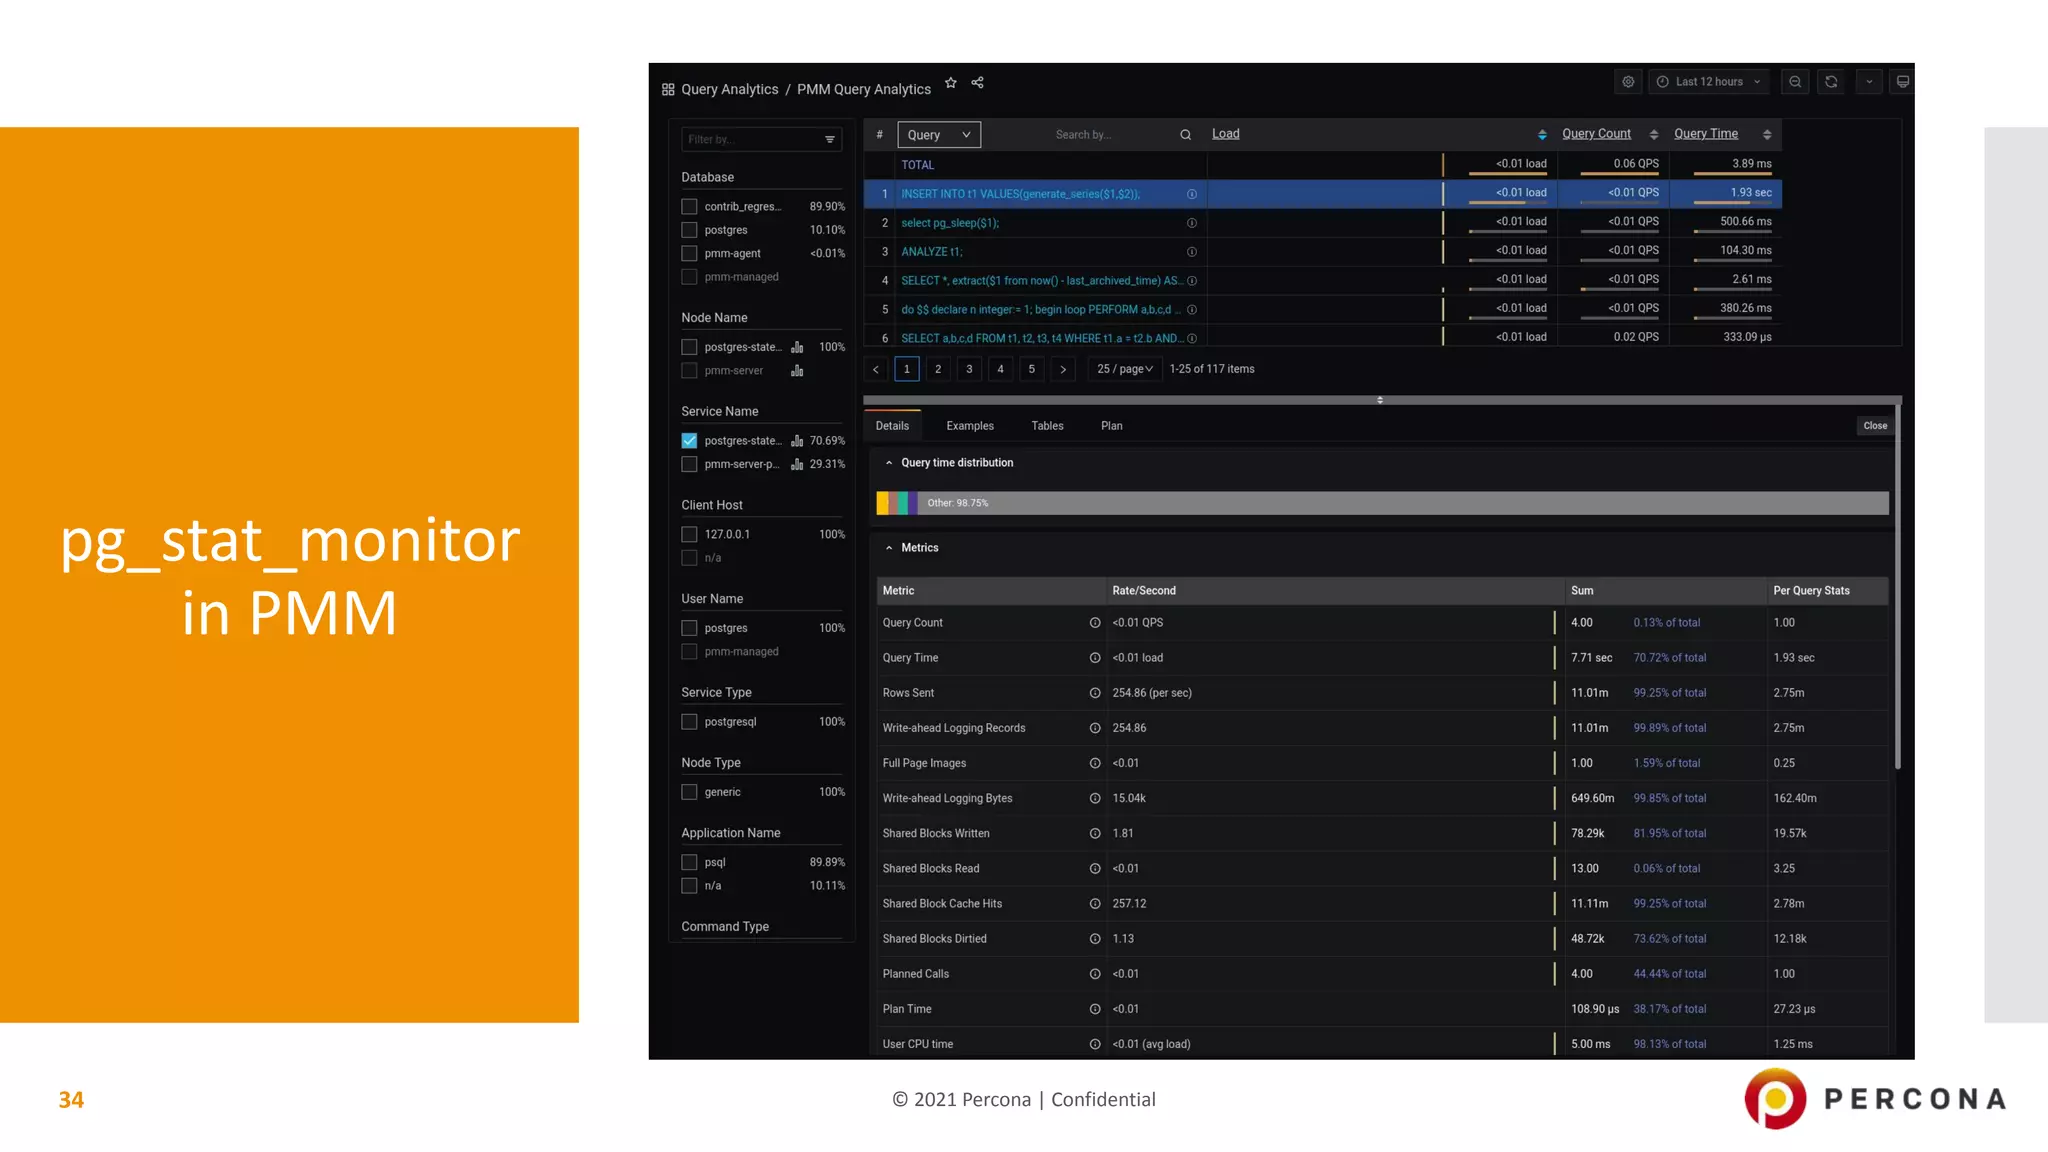Image resolution: width=2048 pixels, height=1152 pixels.
Task: Open dashboard icon next to postgres-state node name
Action: pyautogui.click(x=797, y=347)
